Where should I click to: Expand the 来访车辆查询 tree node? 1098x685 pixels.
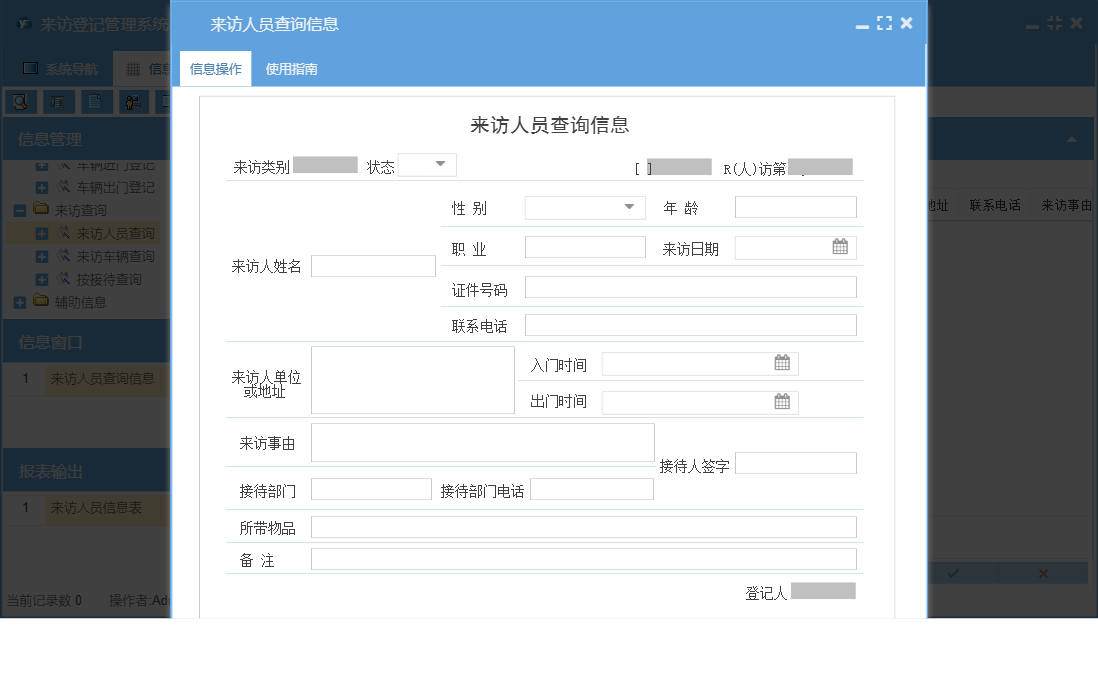(x=43, y=256)
